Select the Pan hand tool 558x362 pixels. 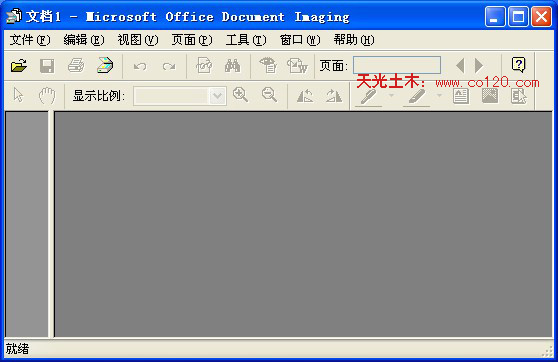click(47, 96)
